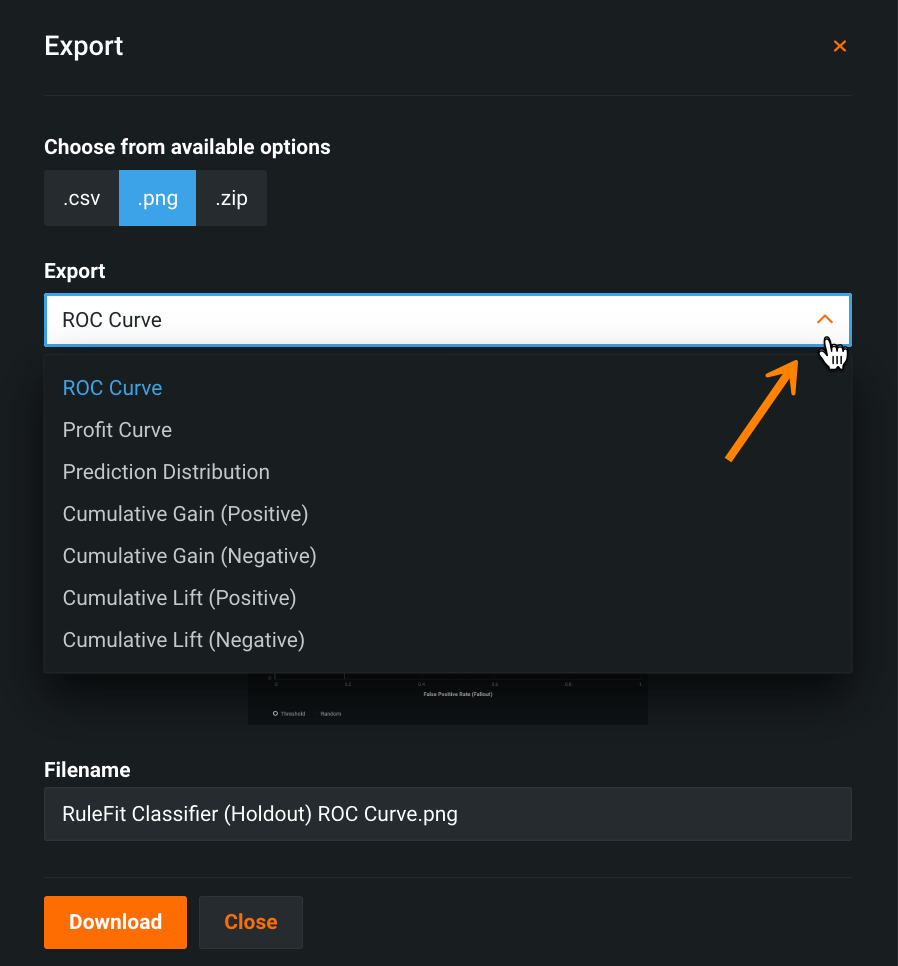Pick Cumulative Gain (Negative) from the list
This screenshot has width=898, height=966.
coord(189,556)
